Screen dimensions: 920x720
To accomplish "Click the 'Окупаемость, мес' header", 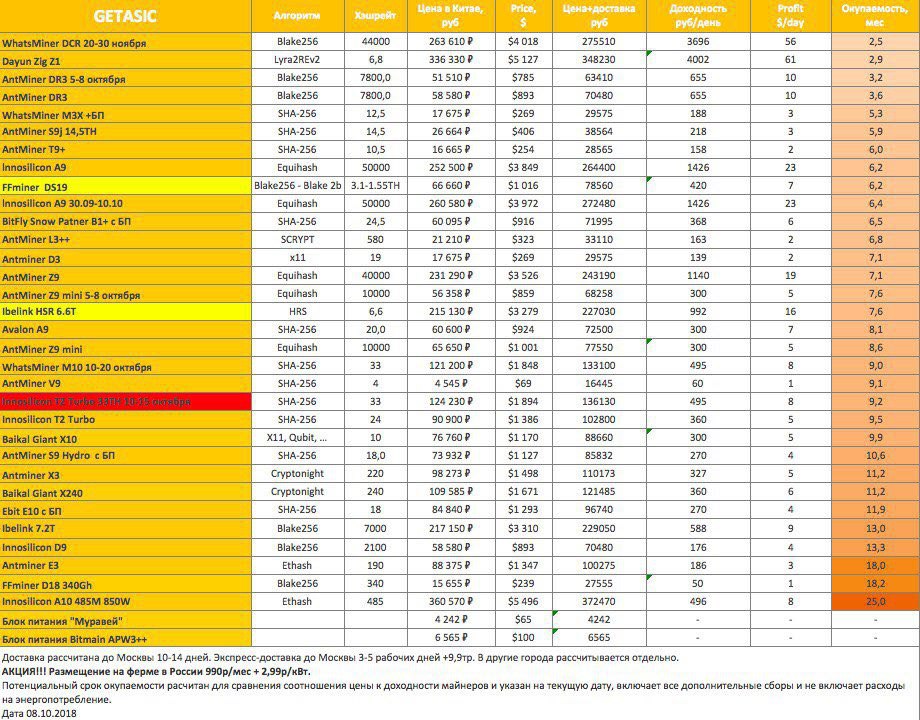I will point(875,16).
